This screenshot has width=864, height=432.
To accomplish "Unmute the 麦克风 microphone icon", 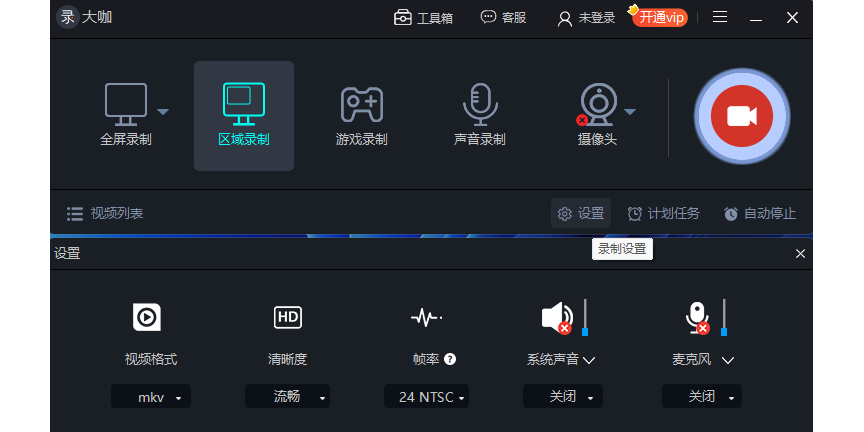I will [x=697, y=318].
